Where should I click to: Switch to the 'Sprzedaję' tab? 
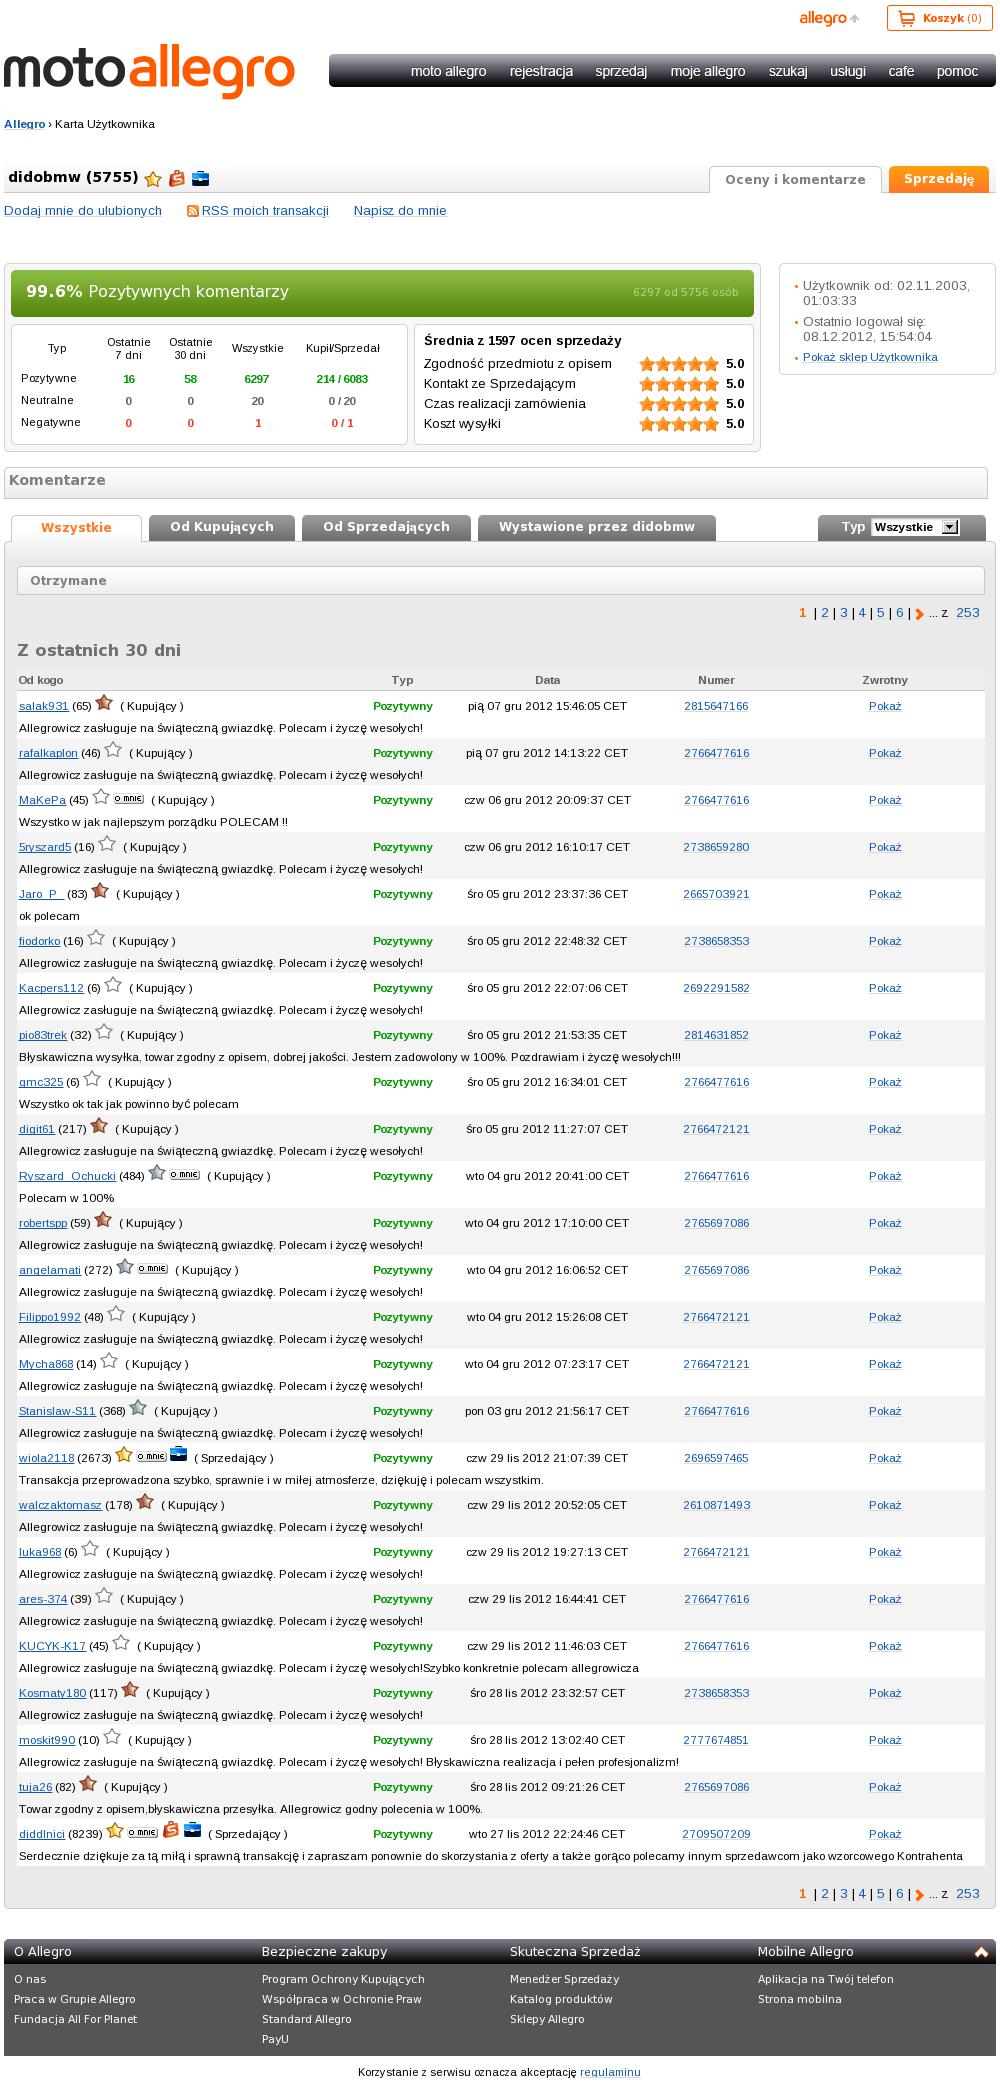tap(939, 179)
